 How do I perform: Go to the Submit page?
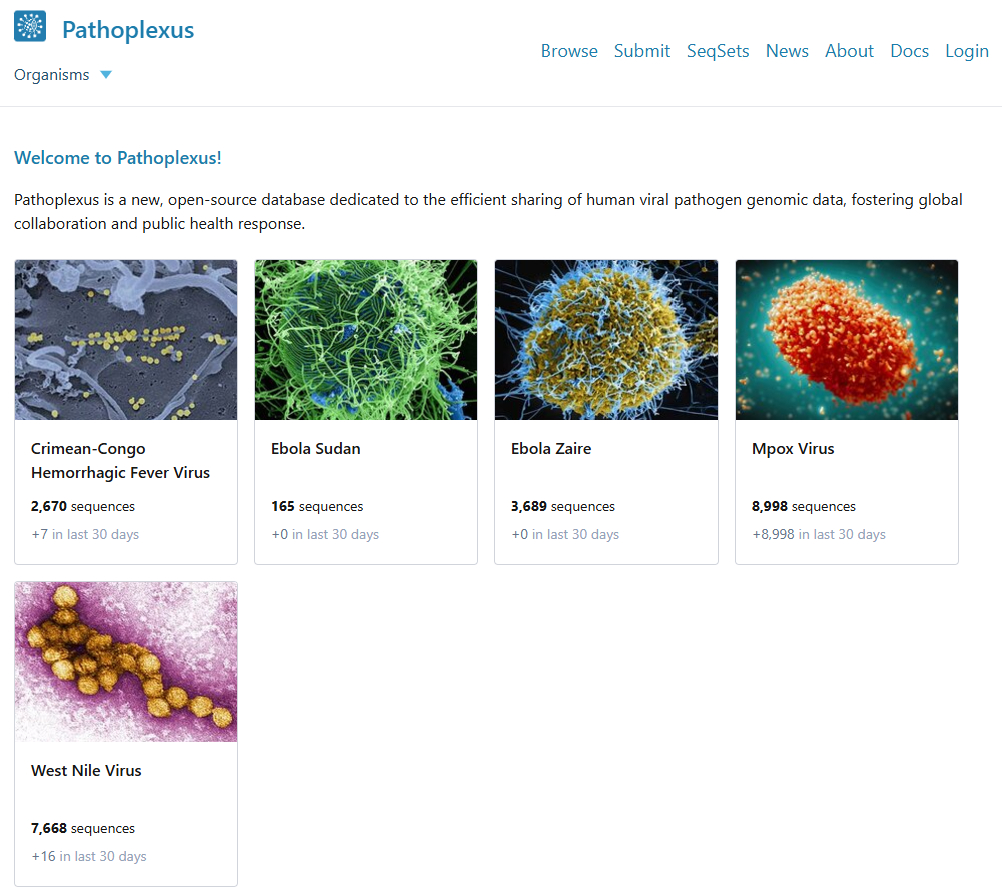[x=642, y=51]
